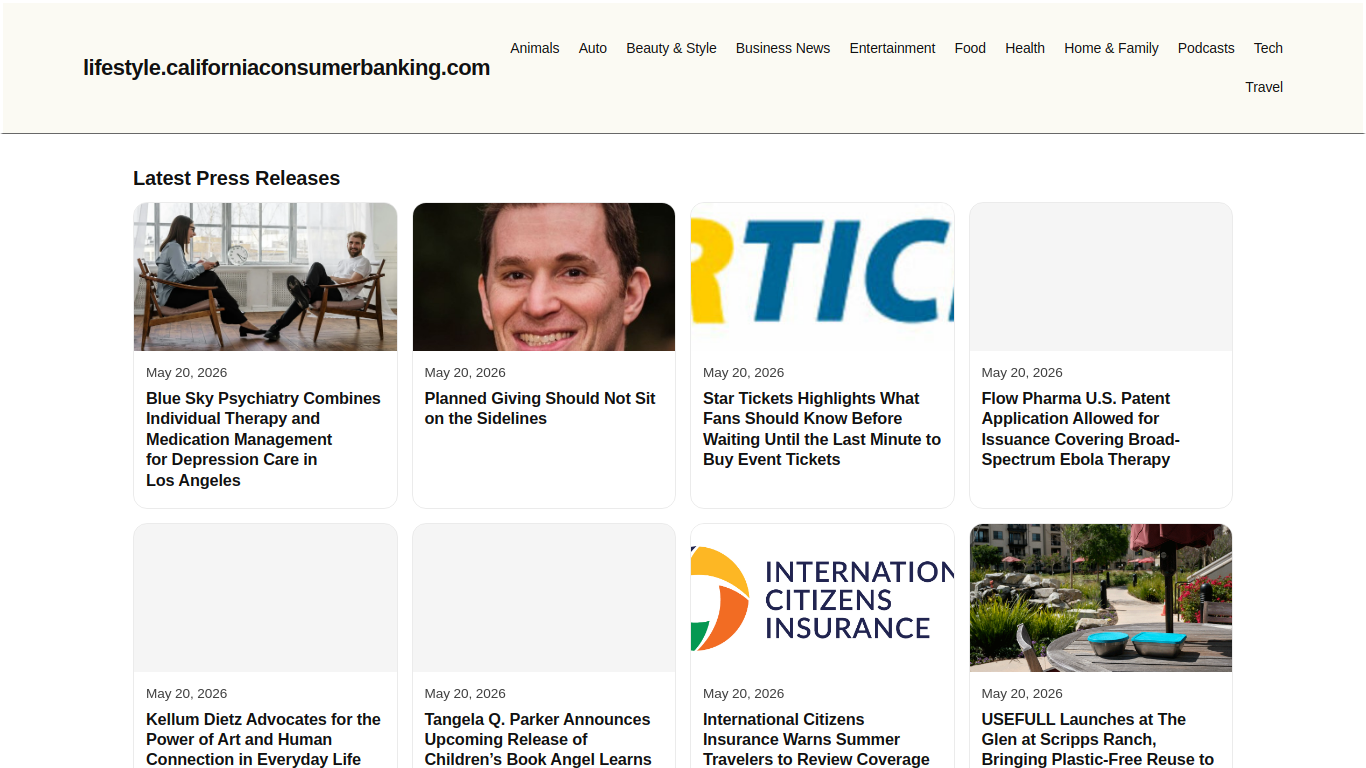Read the Kellum Dietz art advocacy article
This screenshot has height=768, width=1366.
263,739
